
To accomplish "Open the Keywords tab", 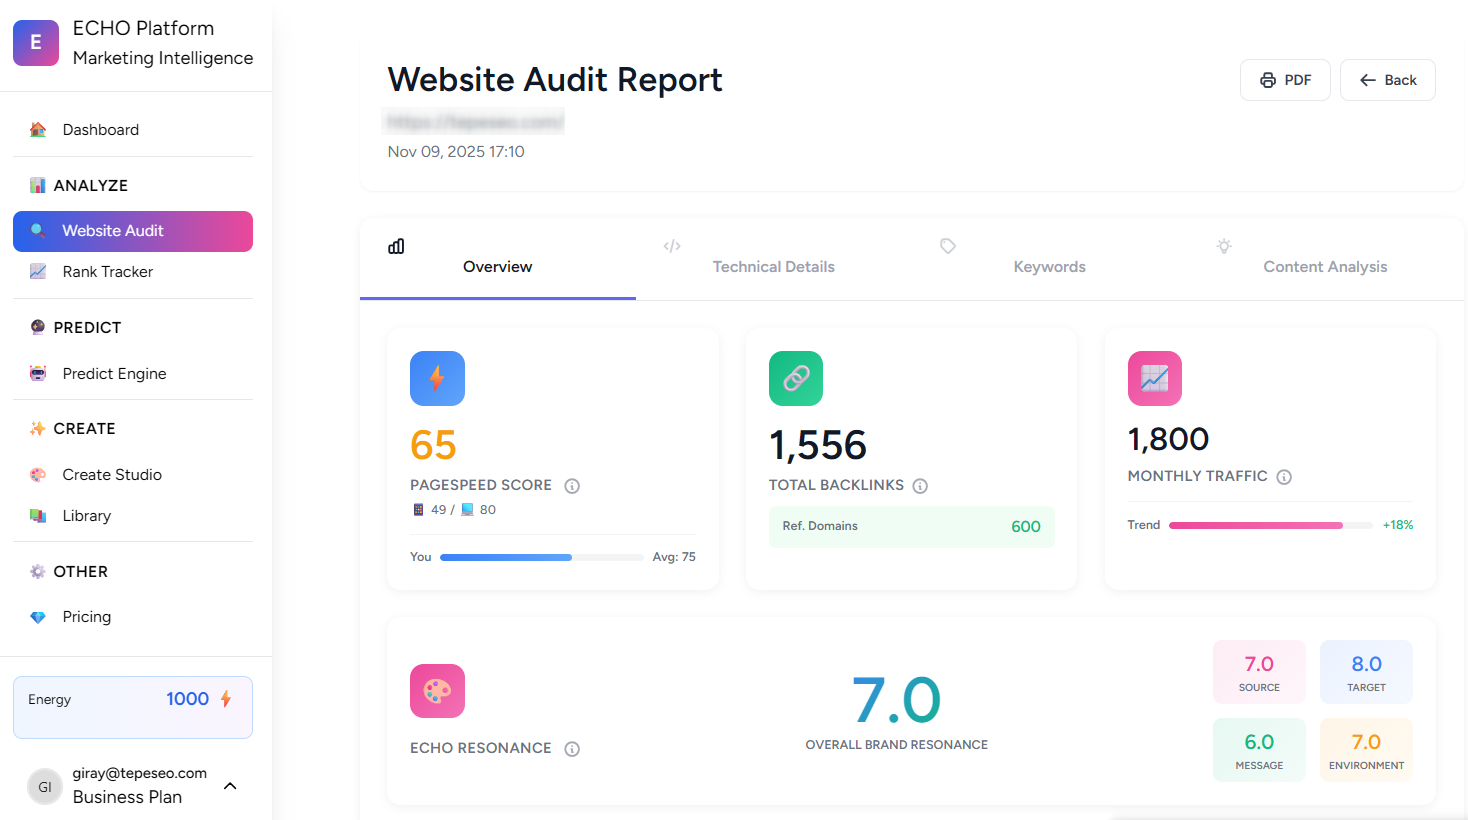I will [1049, 266].
